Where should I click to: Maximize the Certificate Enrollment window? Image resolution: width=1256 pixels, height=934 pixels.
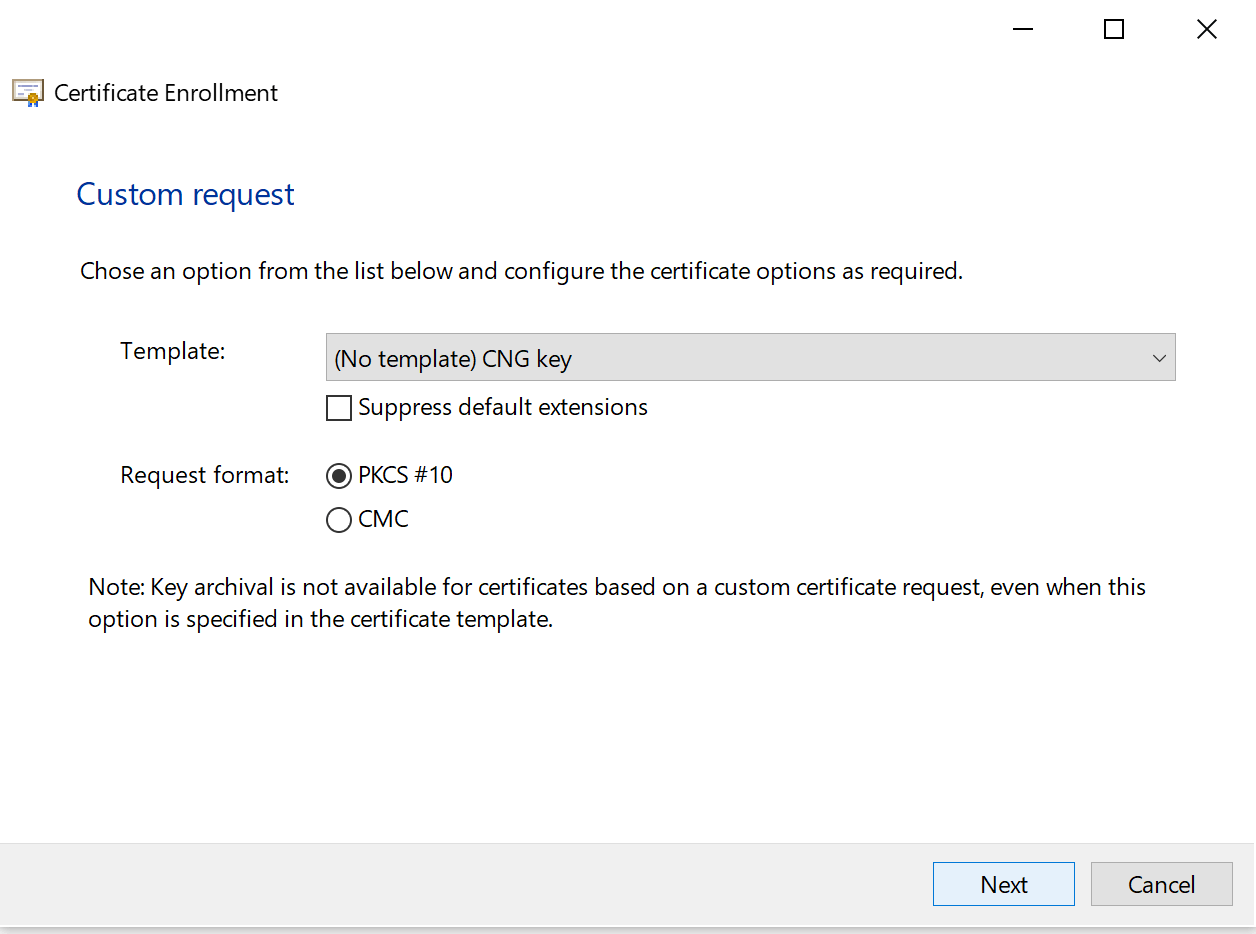pyautogui.click(x=1113, y=29)
